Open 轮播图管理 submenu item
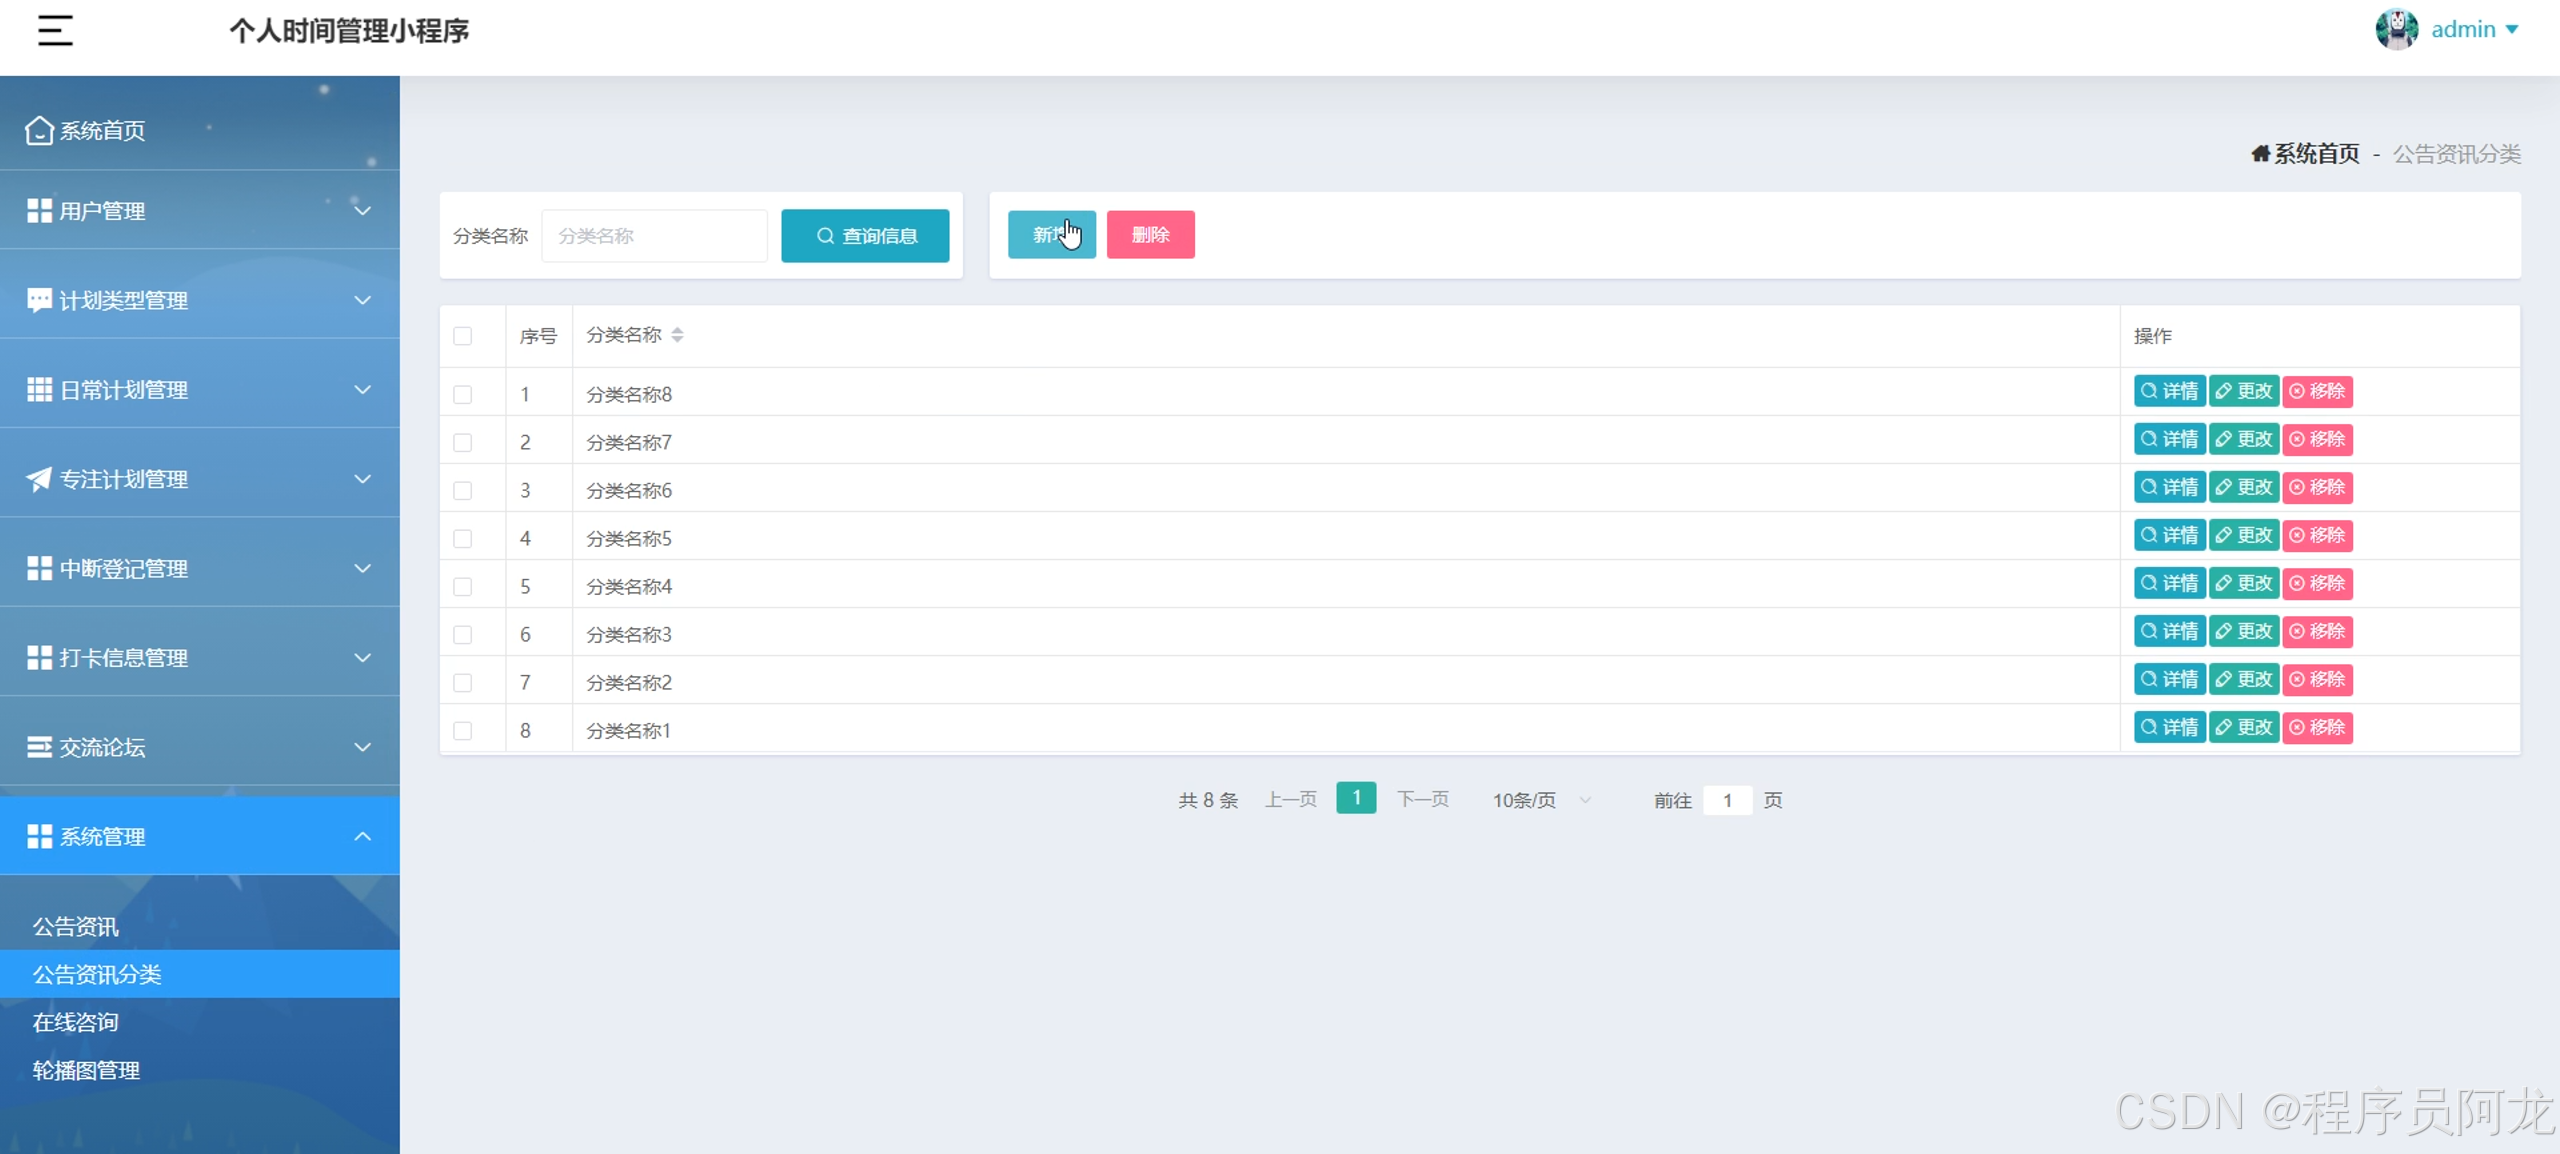Viewport: 2560px width, 1154px height. pos(86,1070)
